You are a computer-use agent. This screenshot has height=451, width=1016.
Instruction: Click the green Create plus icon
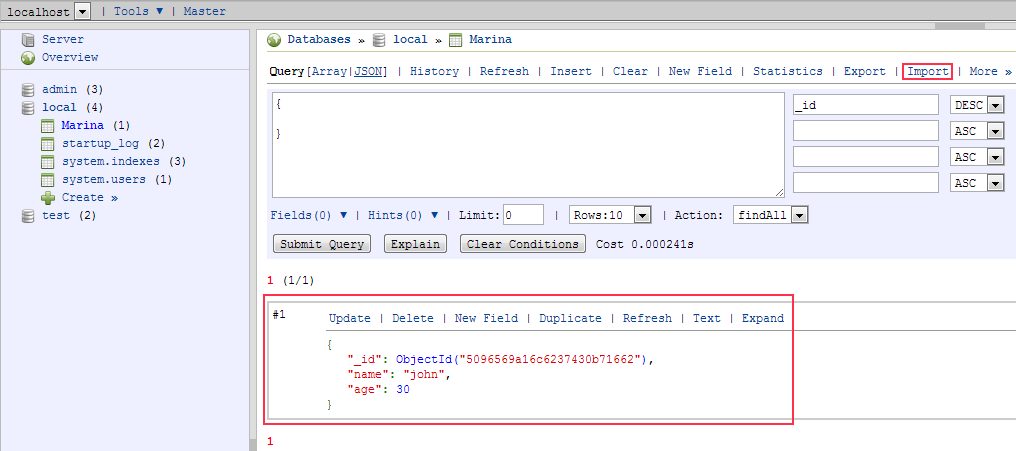(47, 198)
